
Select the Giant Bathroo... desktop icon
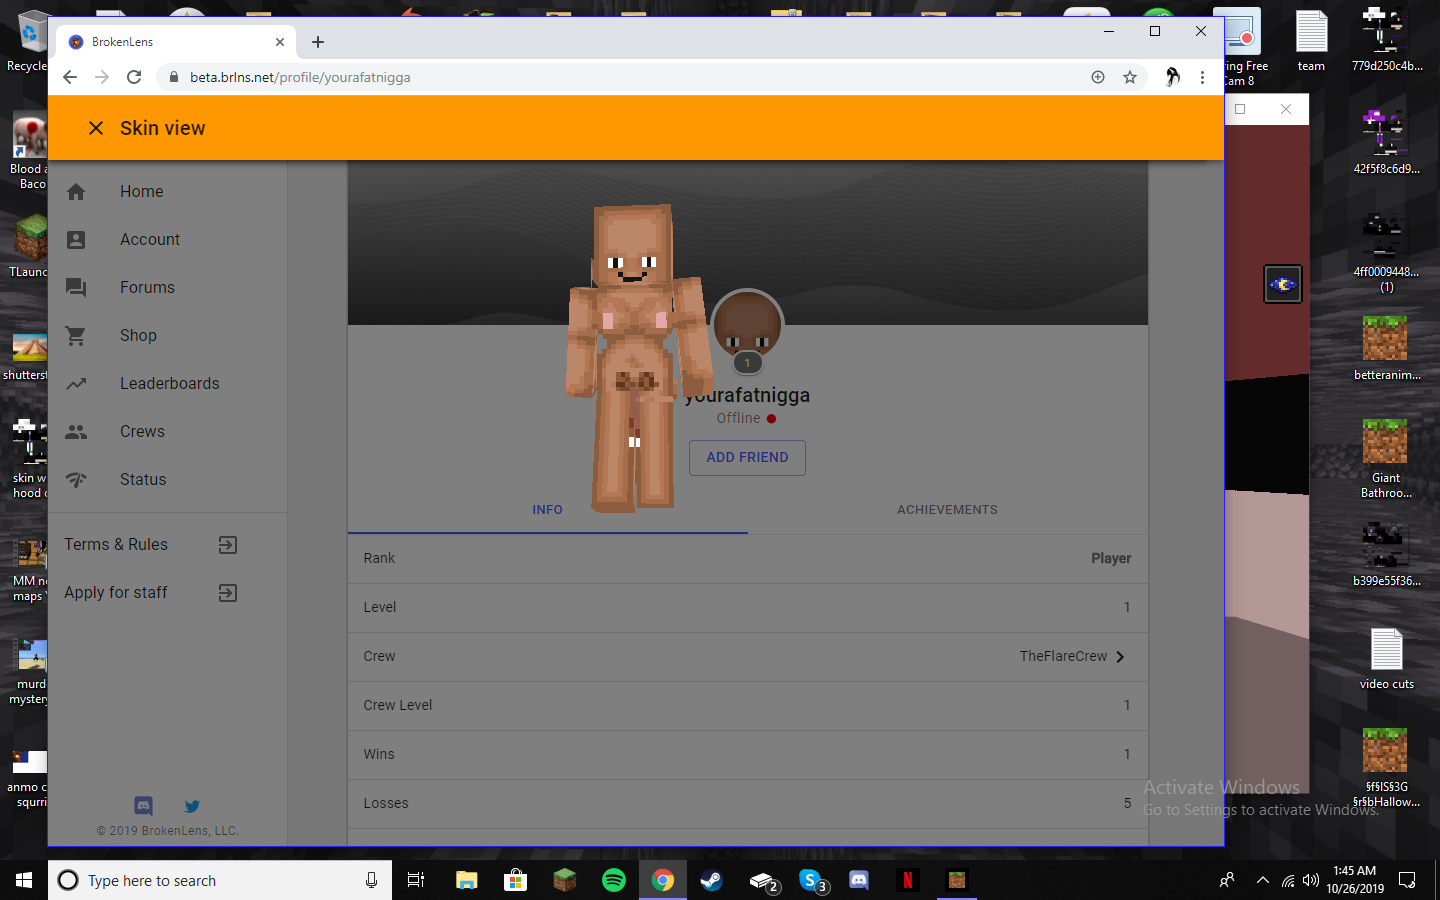click(1386, 458)
